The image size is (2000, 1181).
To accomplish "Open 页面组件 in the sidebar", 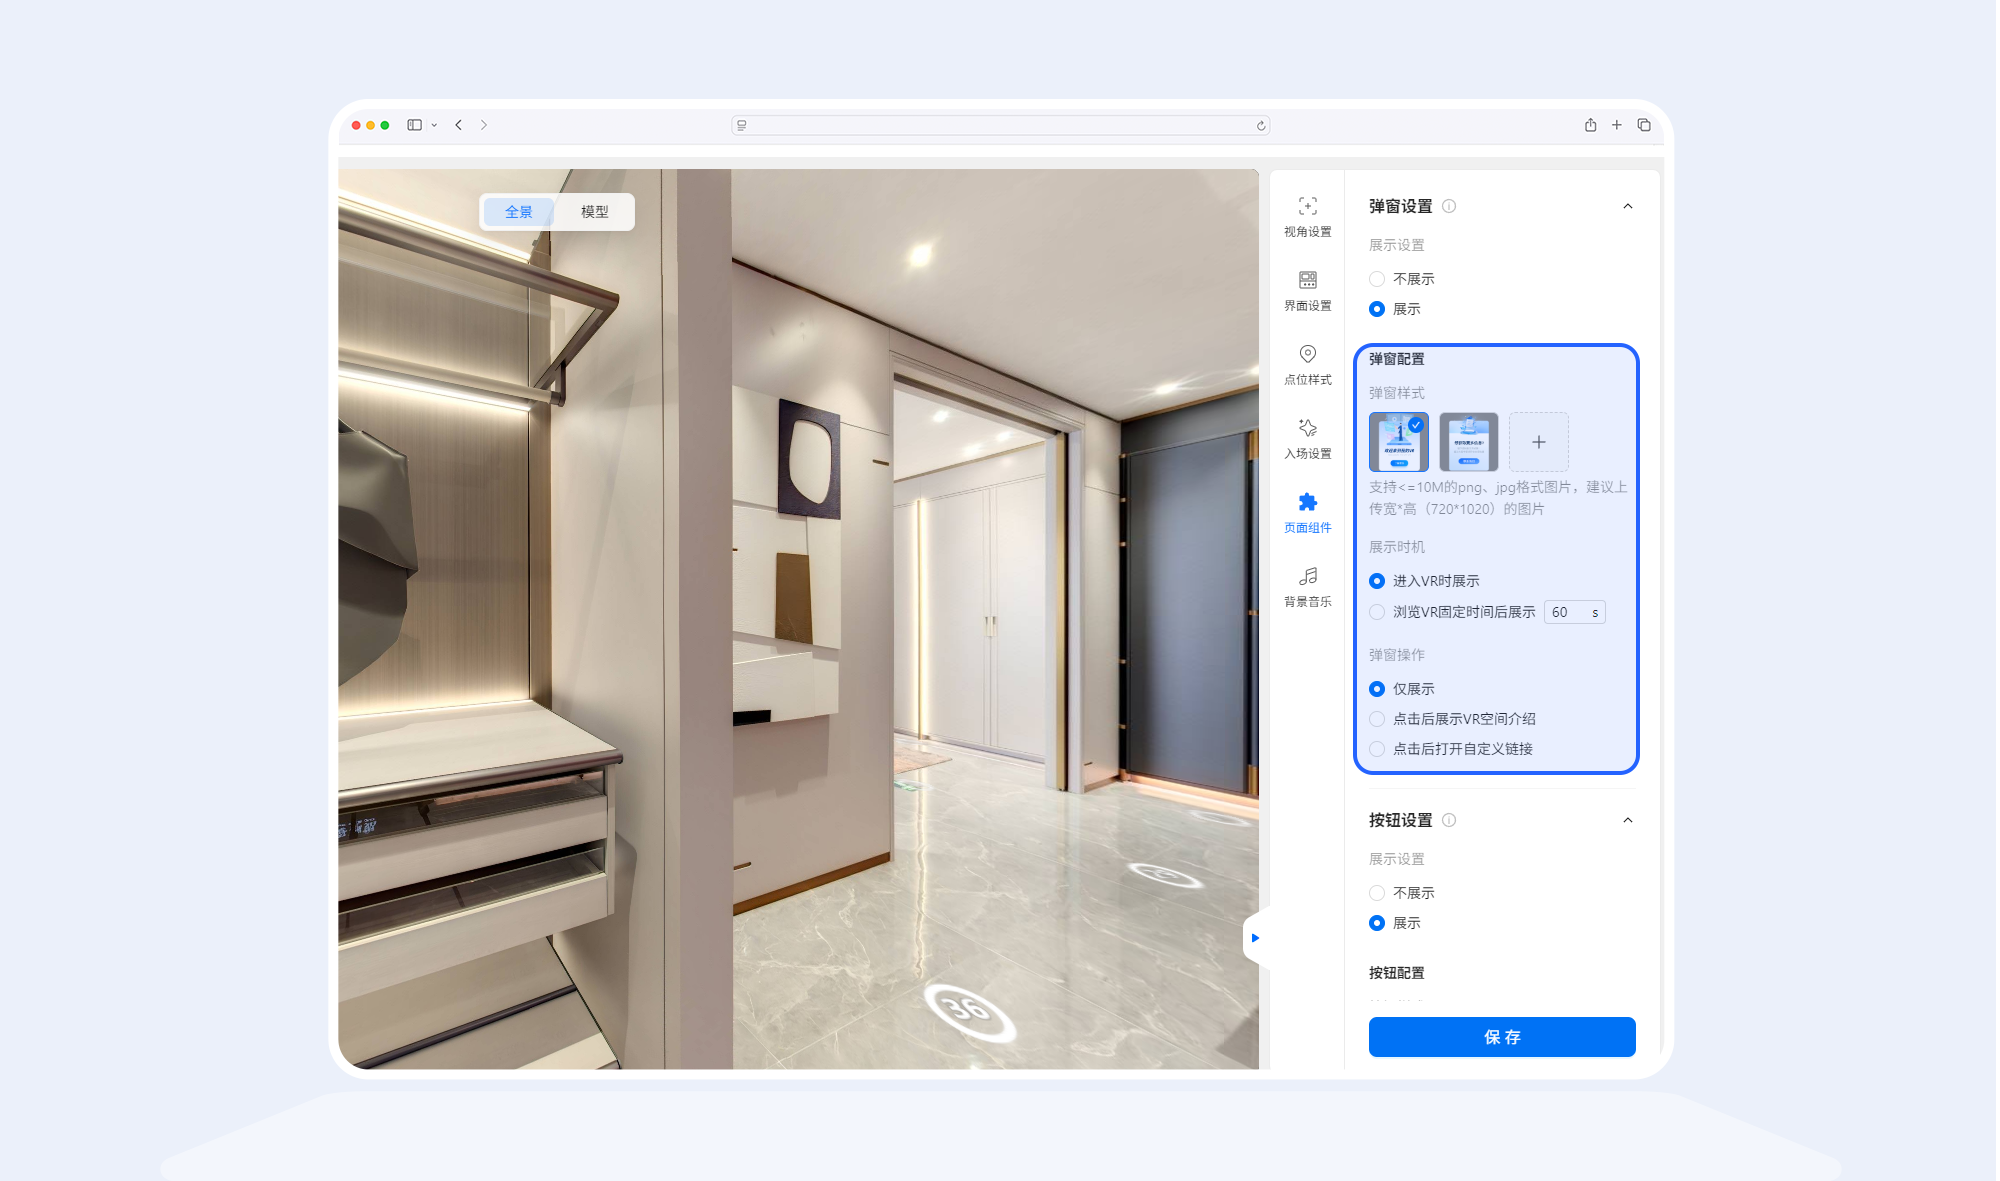I will (1307, 512).
